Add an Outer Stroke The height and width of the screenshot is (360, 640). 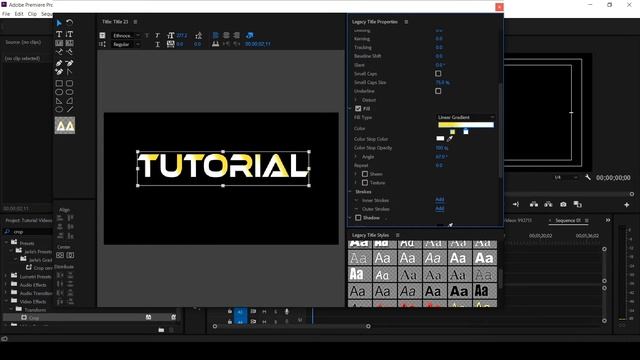[440, 209]
